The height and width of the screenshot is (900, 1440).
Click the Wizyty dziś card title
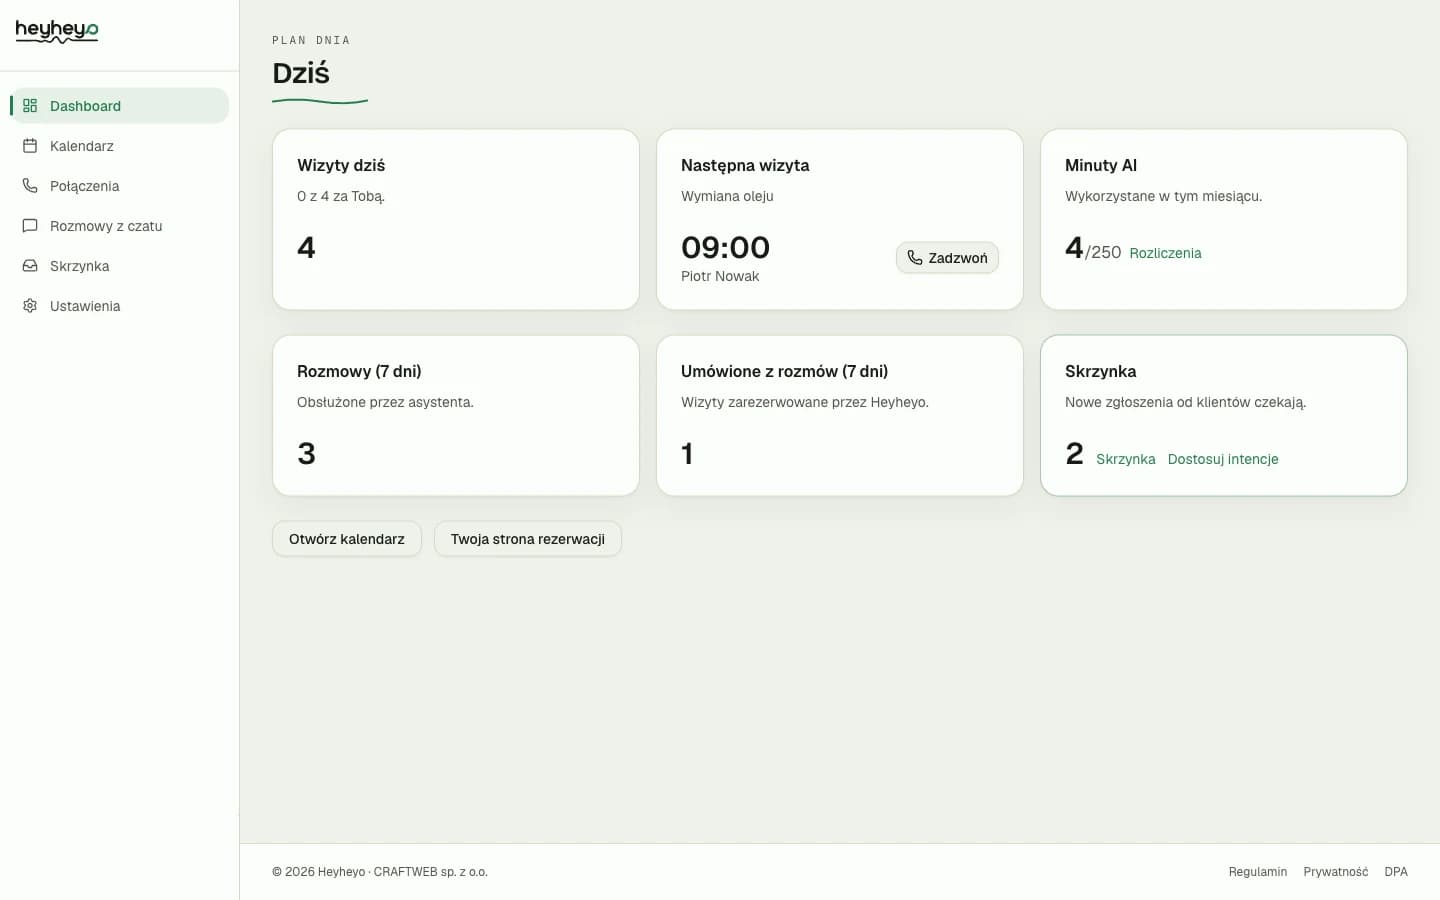(341, 165)
